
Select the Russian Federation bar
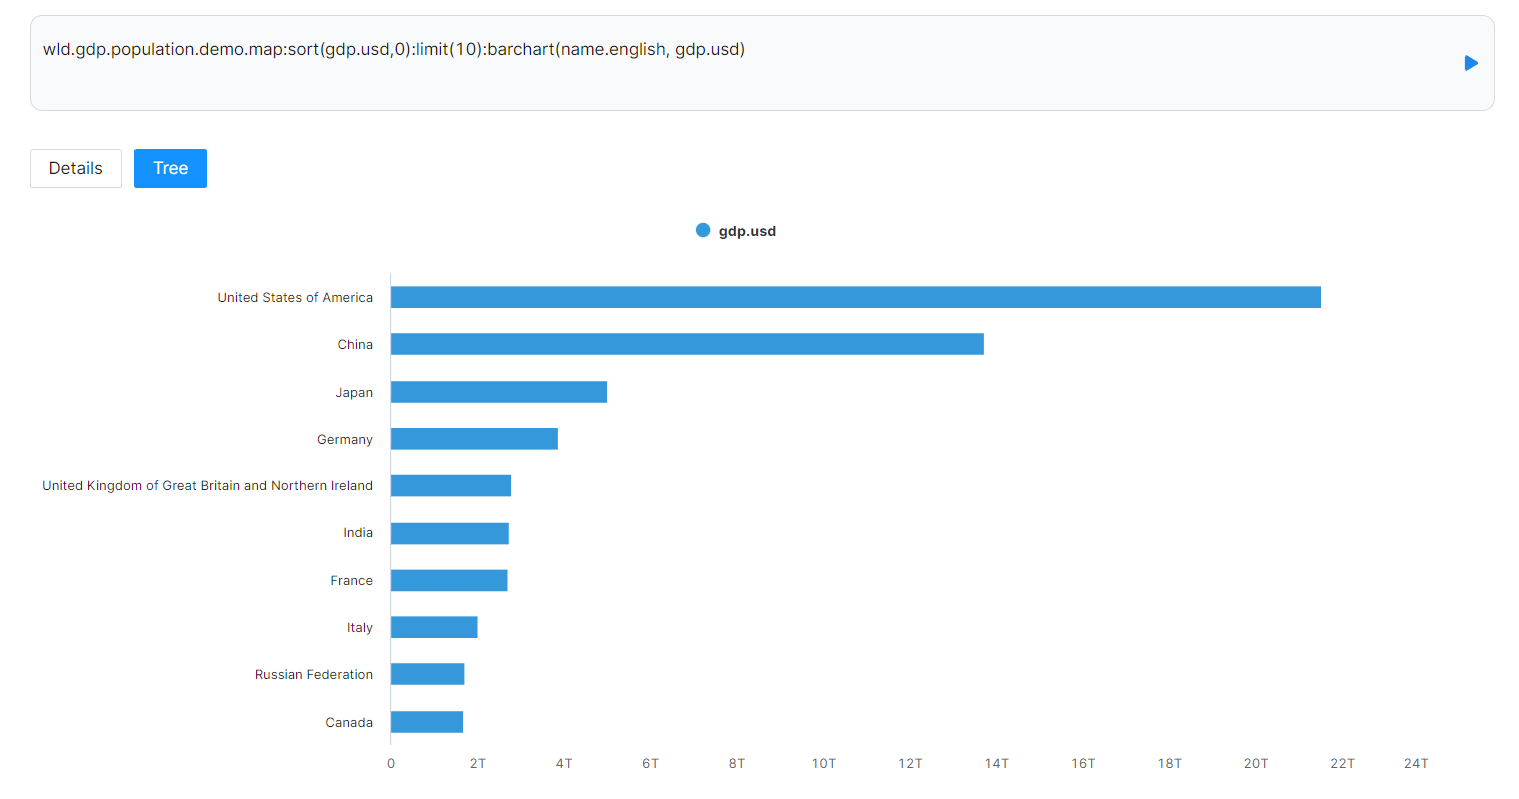[428, 674]
